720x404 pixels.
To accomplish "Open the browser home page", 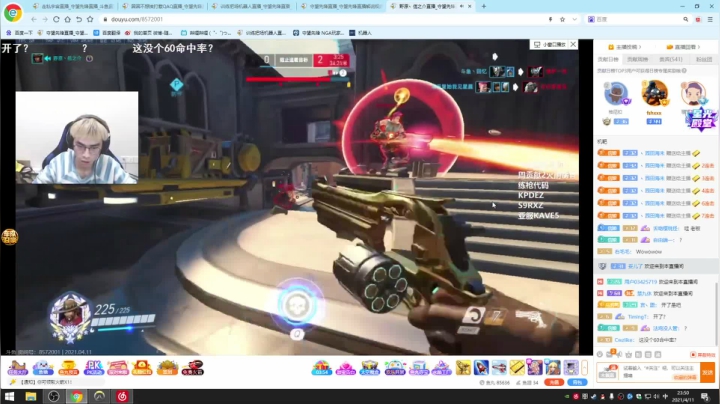I will pyautogui.click(x=68, y=19).
